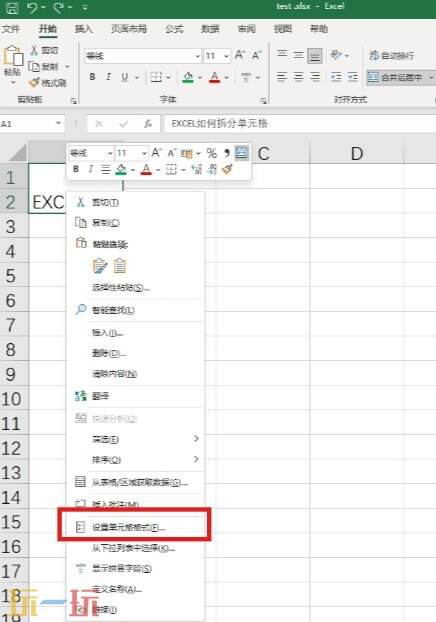Click the ribbon middle align icon

pos(298,55)
